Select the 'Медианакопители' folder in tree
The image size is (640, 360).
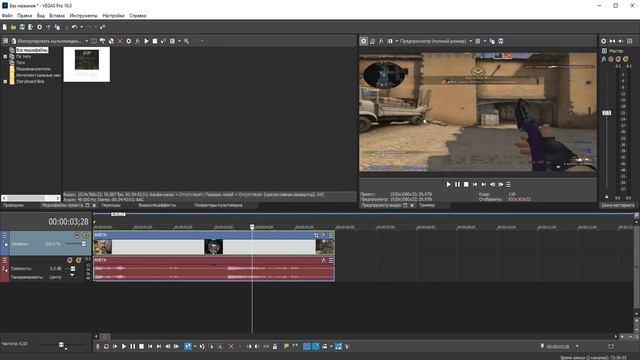(33, 69)
